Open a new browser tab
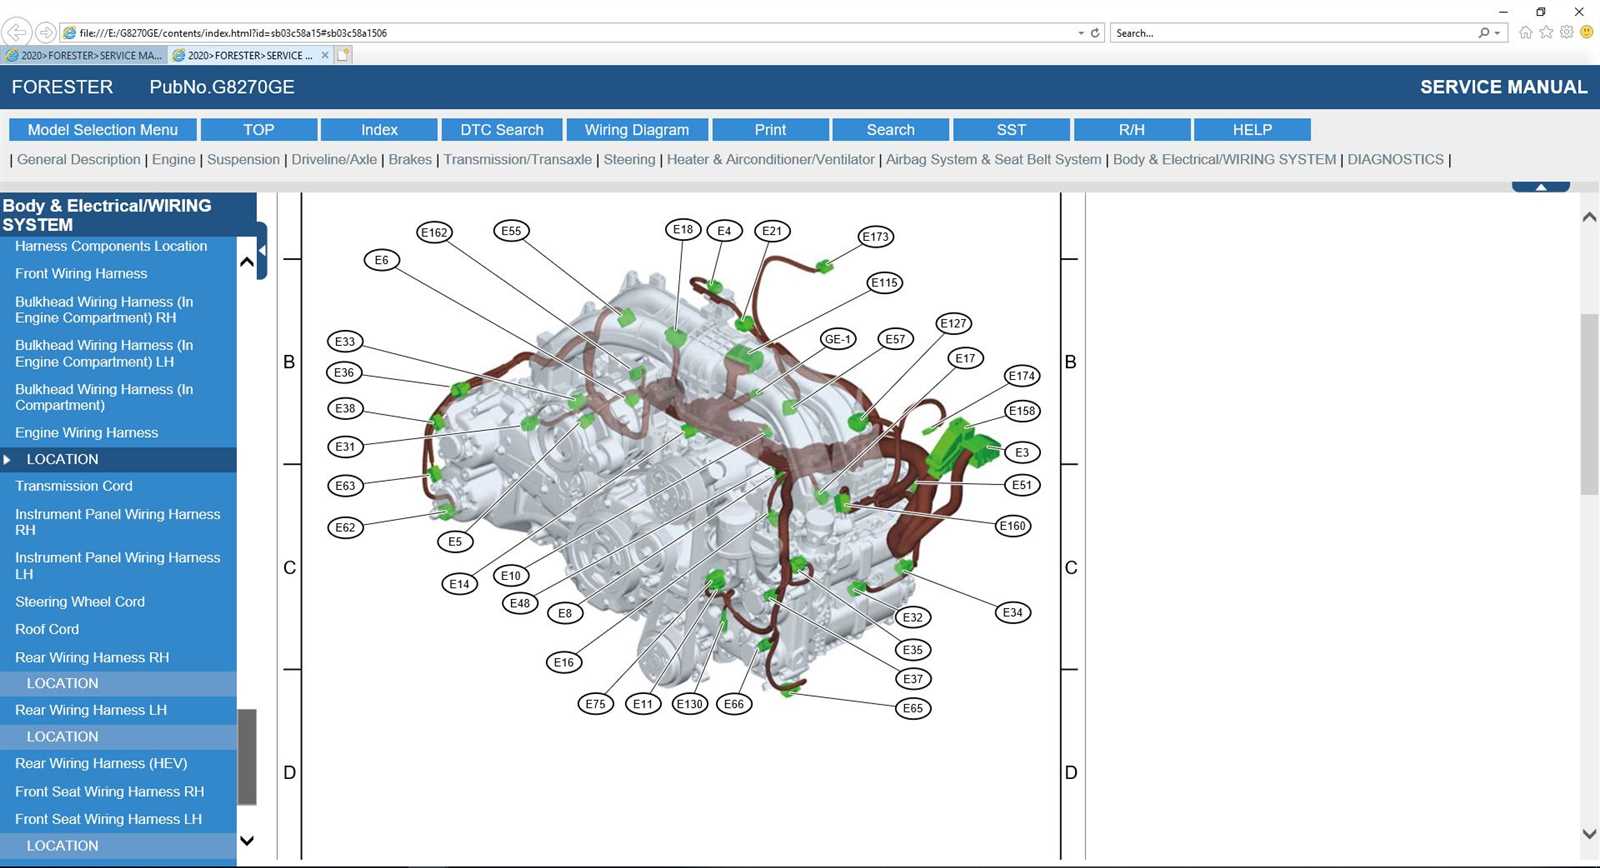 (344, 55)
